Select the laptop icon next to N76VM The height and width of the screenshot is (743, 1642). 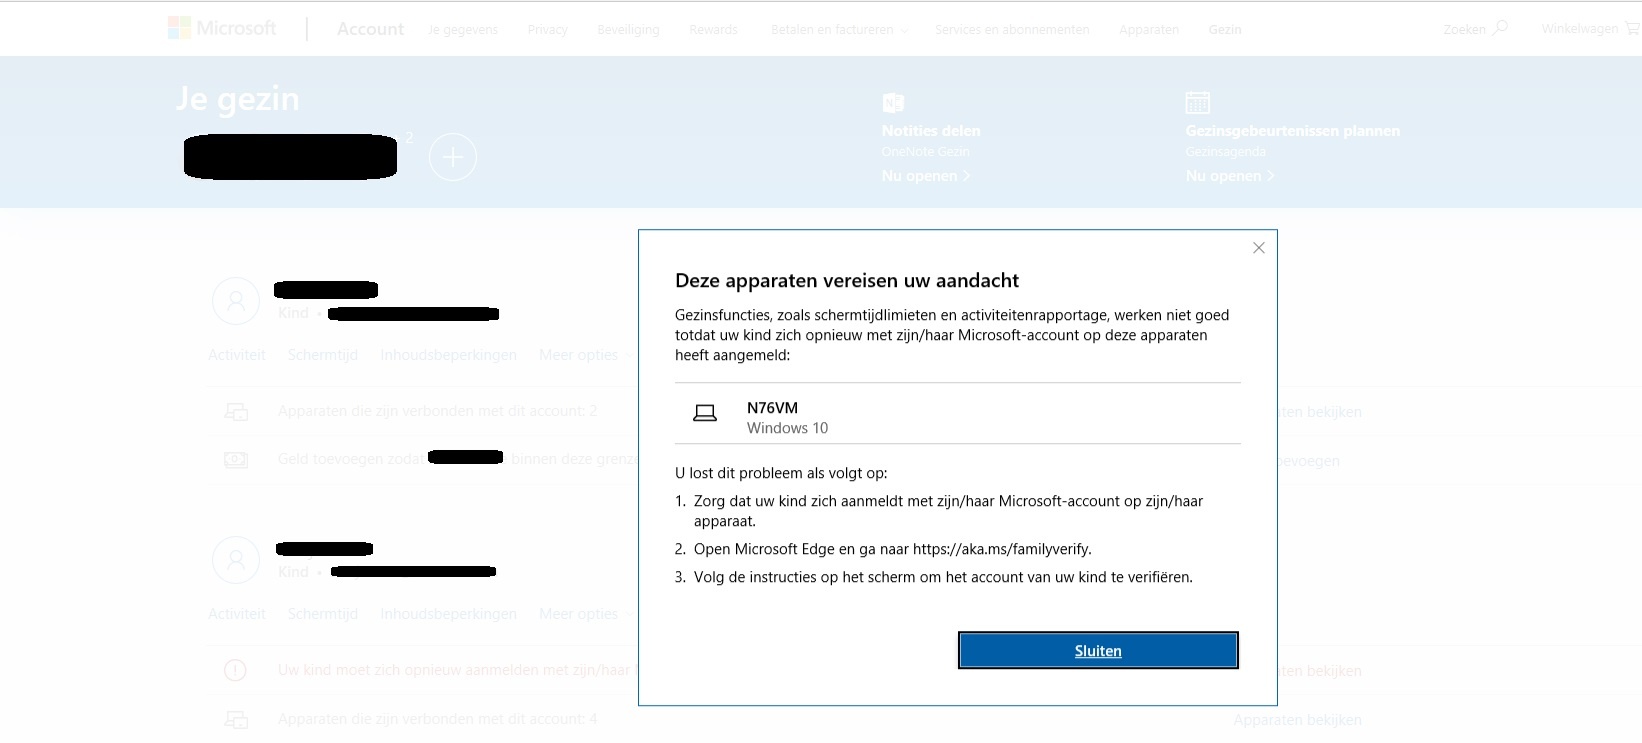point(705,413)
